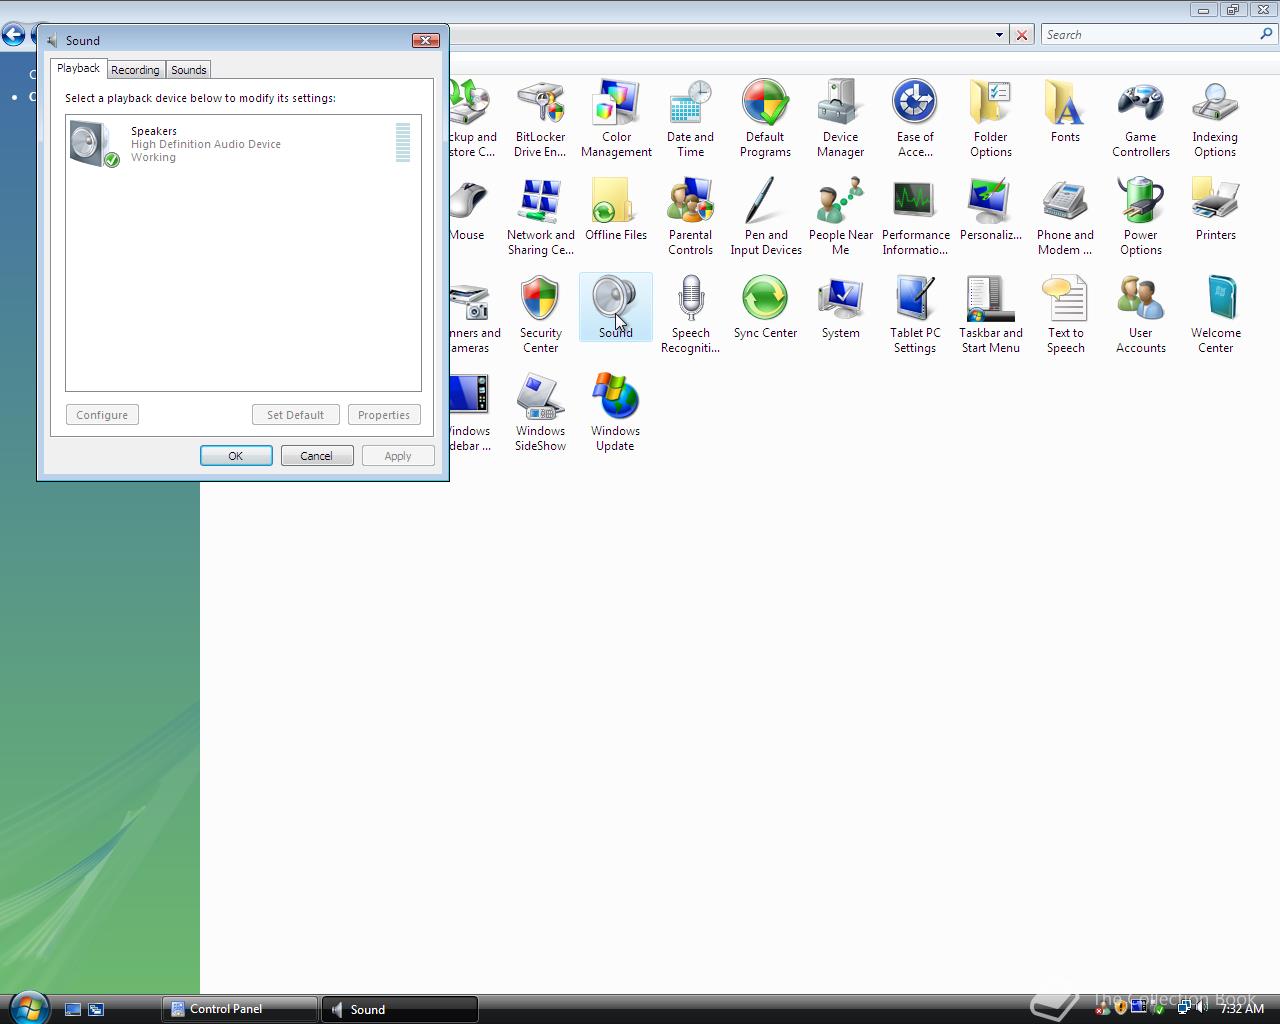Select the Speakers playback device
Screen dimensions: 1280x1024
point(243,143)
